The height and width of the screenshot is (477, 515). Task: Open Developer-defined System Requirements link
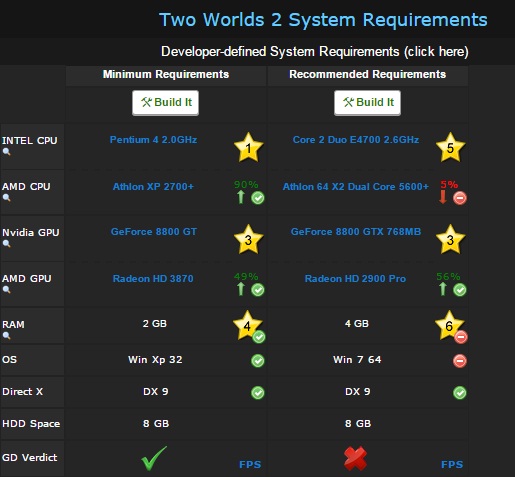(x=315, y=52)
